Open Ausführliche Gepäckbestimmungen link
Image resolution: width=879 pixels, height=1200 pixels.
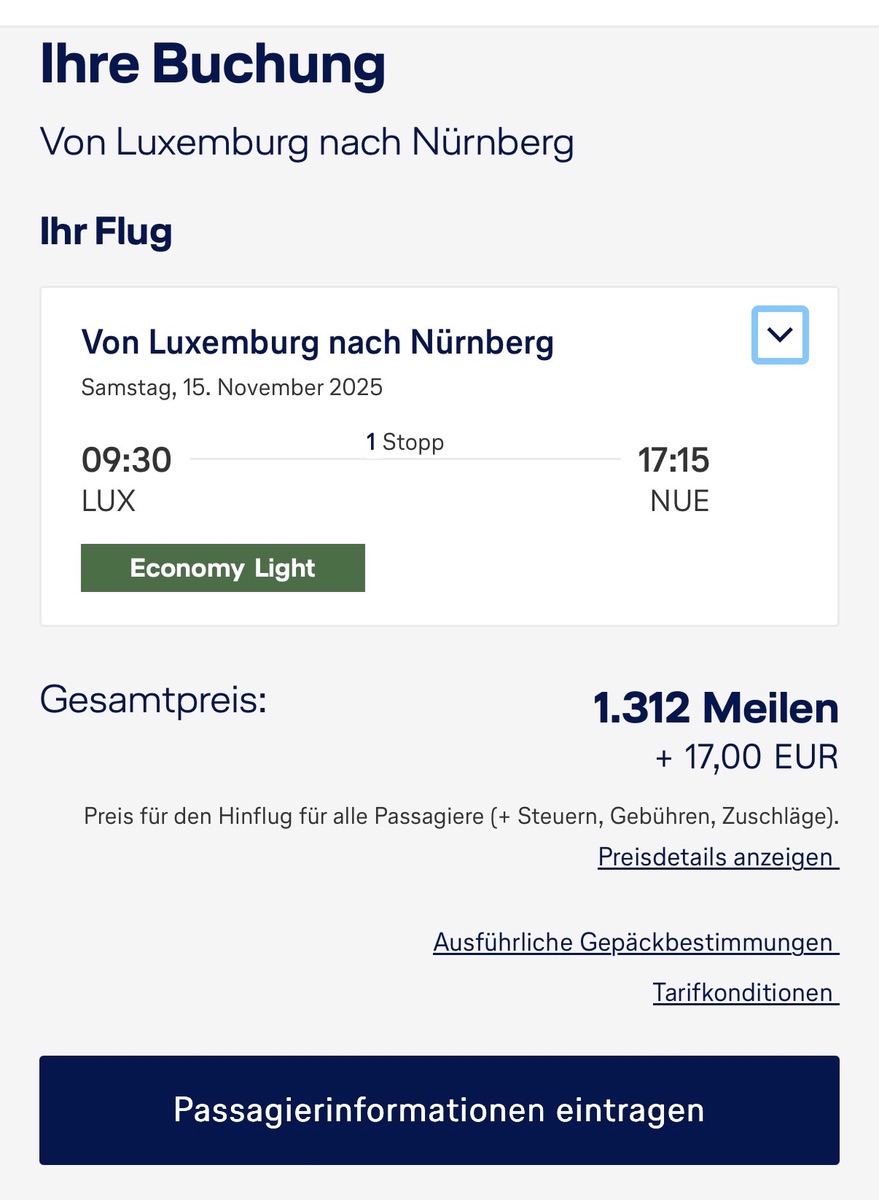pyautogui.click(x=634, y=942)
